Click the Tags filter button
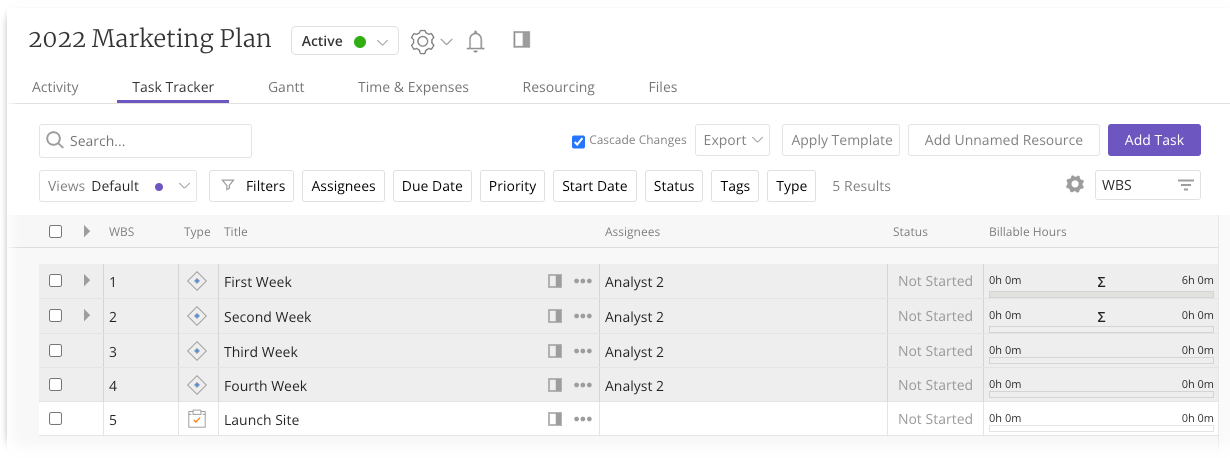 (x=735, y=186)
